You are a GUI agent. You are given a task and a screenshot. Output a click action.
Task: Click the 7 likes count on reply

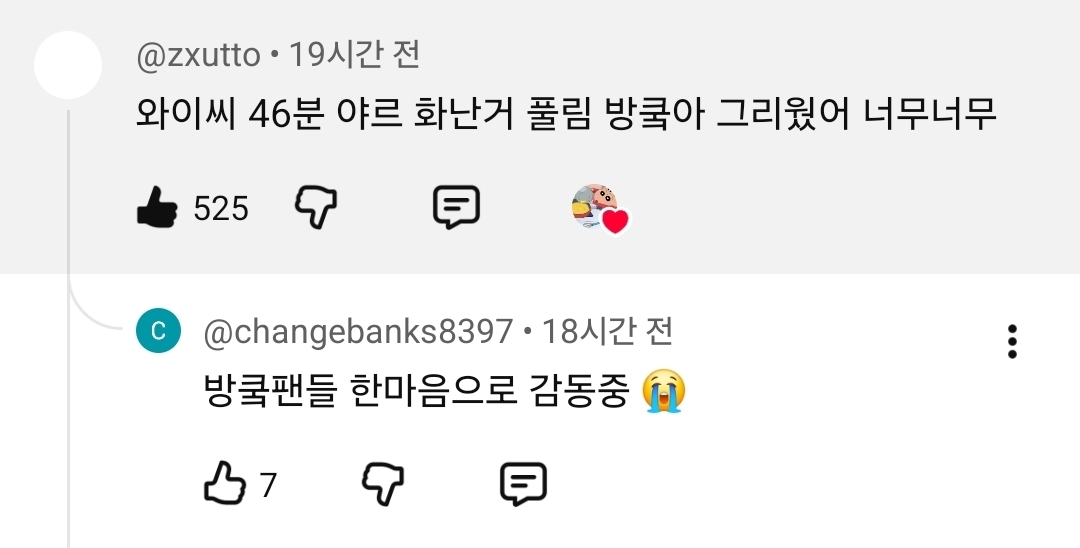[x=269, y=485]
